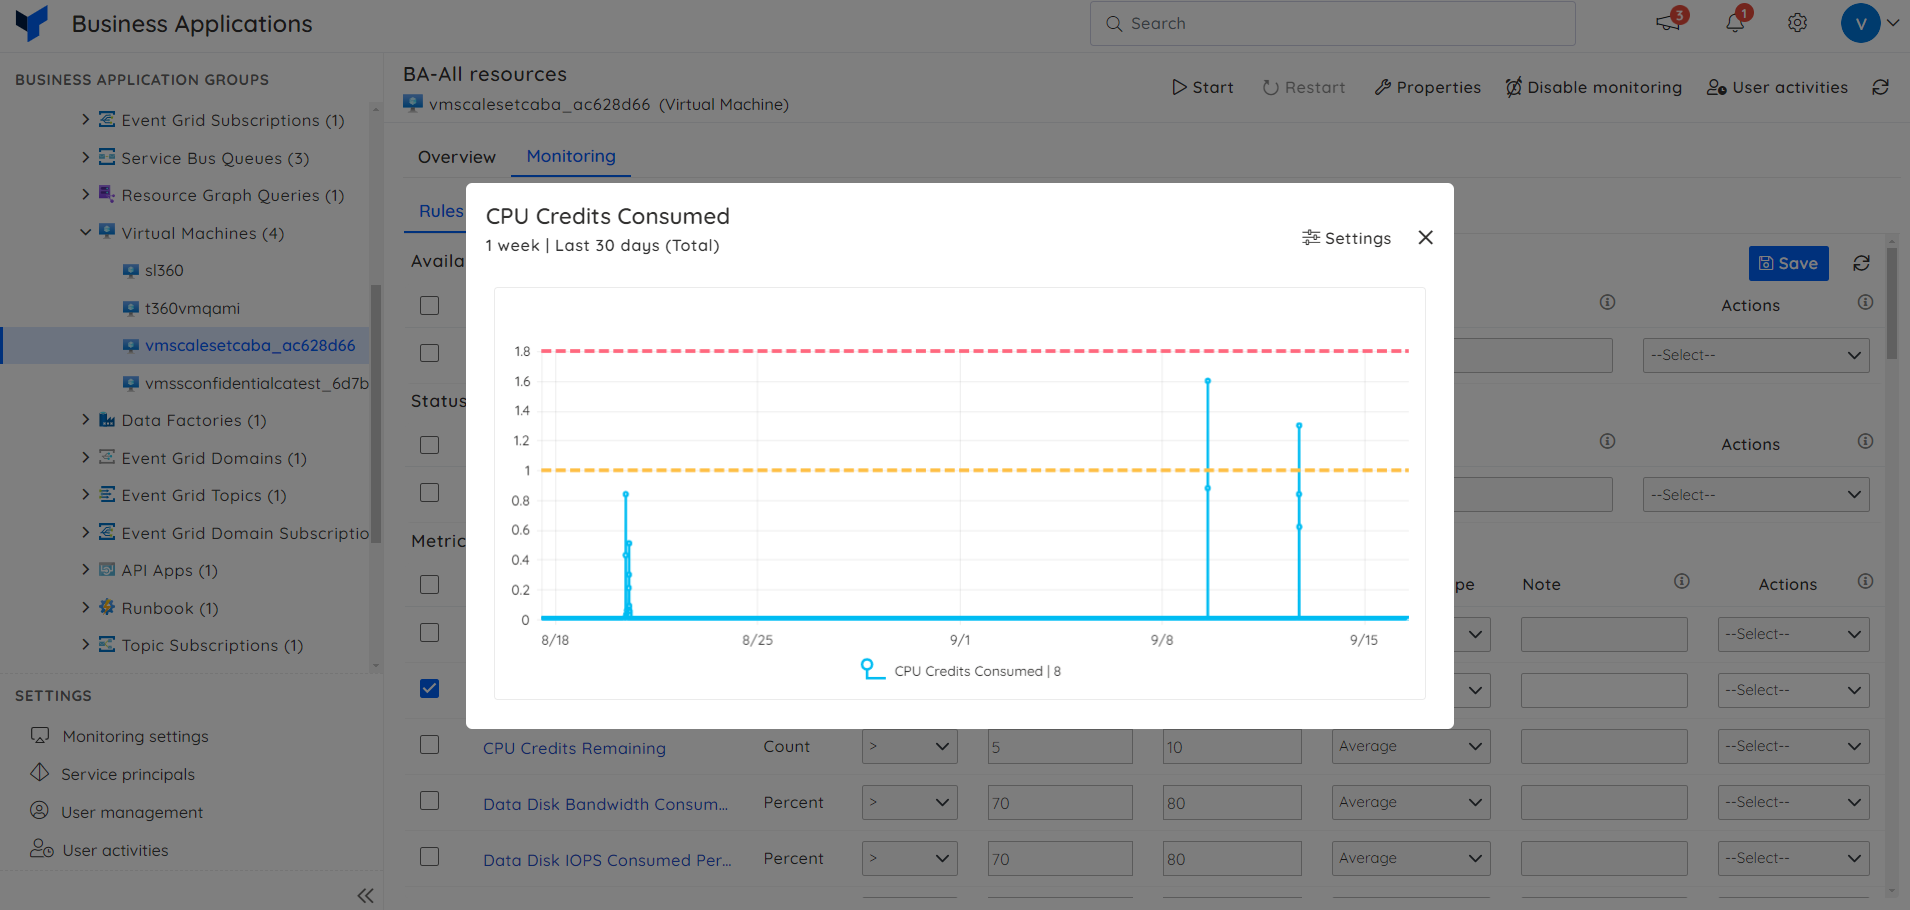Edit Data Disk Bandwidth error value 80
This screenshot has width=1910, height=910.
click(x=1232, y=803)
